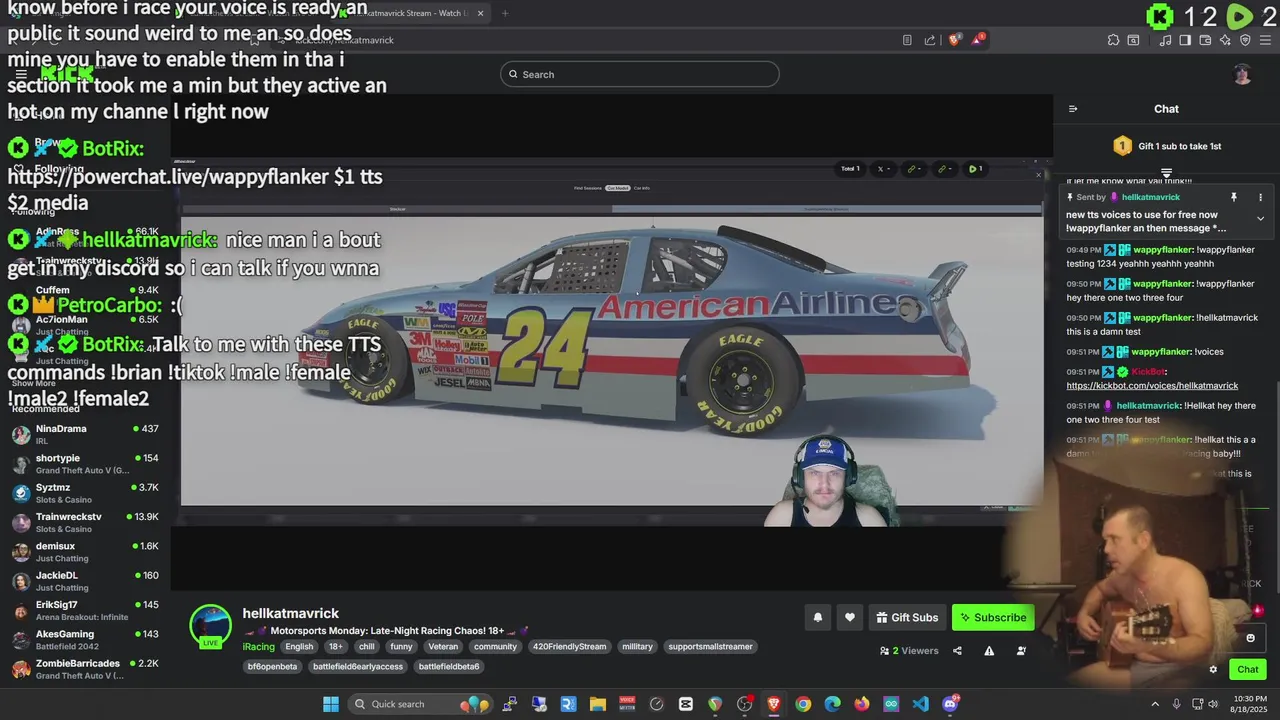The image size is (1280, 720).
Task: Open the music playlist note icon
Action: point(1165,40)
